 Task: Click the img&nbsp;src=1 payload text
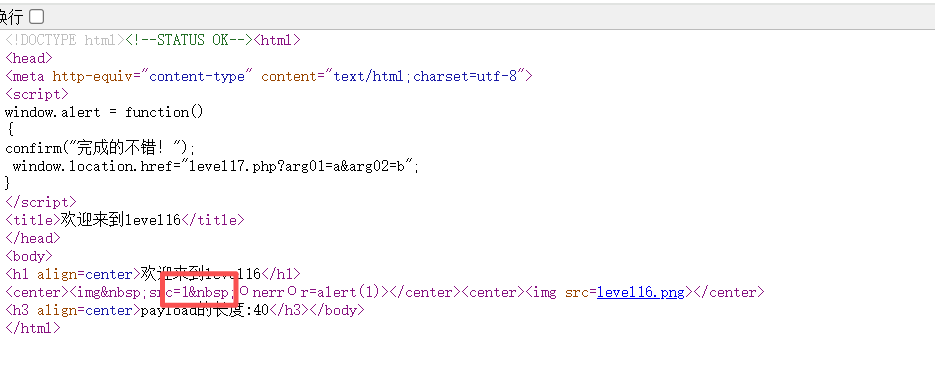click(153, 292)
